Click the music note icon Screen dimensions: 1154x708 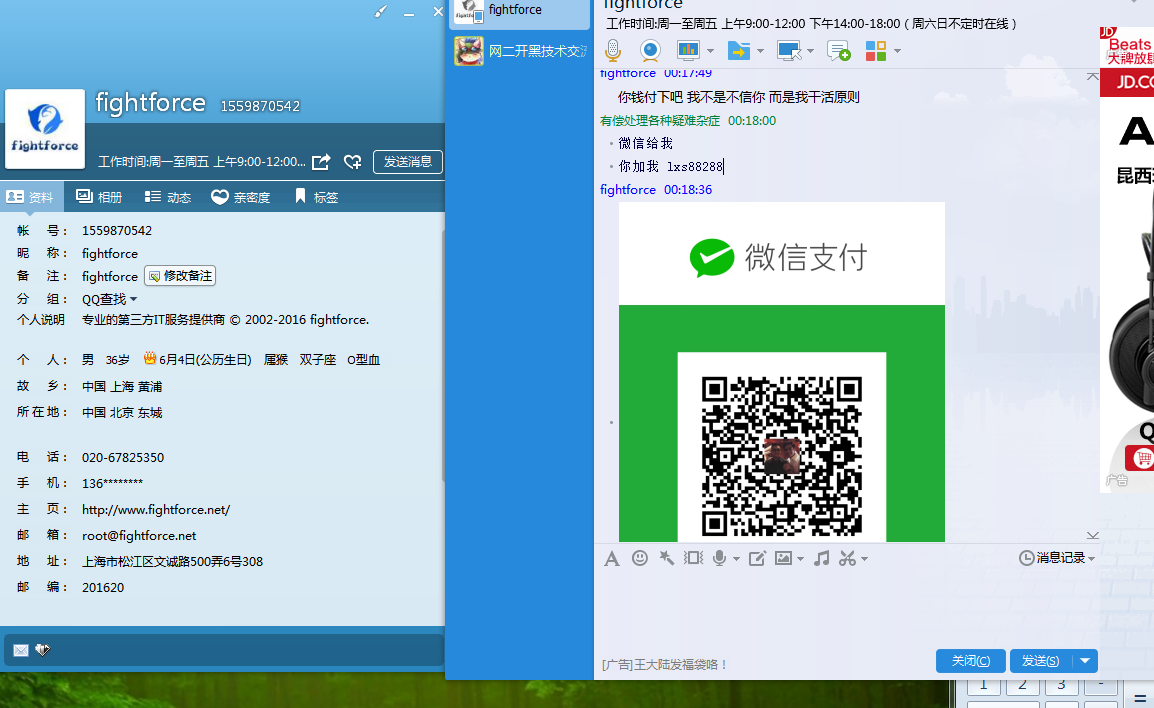tap(822, 559)
